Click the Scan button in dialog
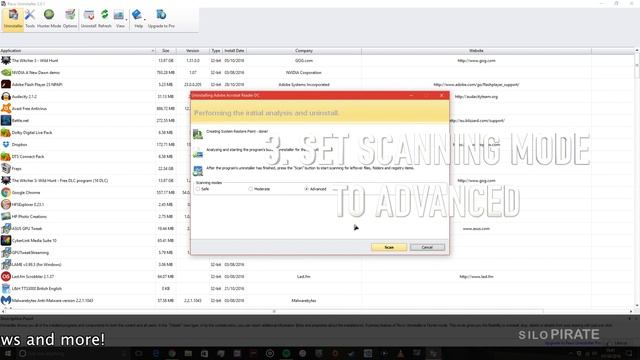Screen dimensions: 640x360 pyautogui.click(x=389, y=247)
